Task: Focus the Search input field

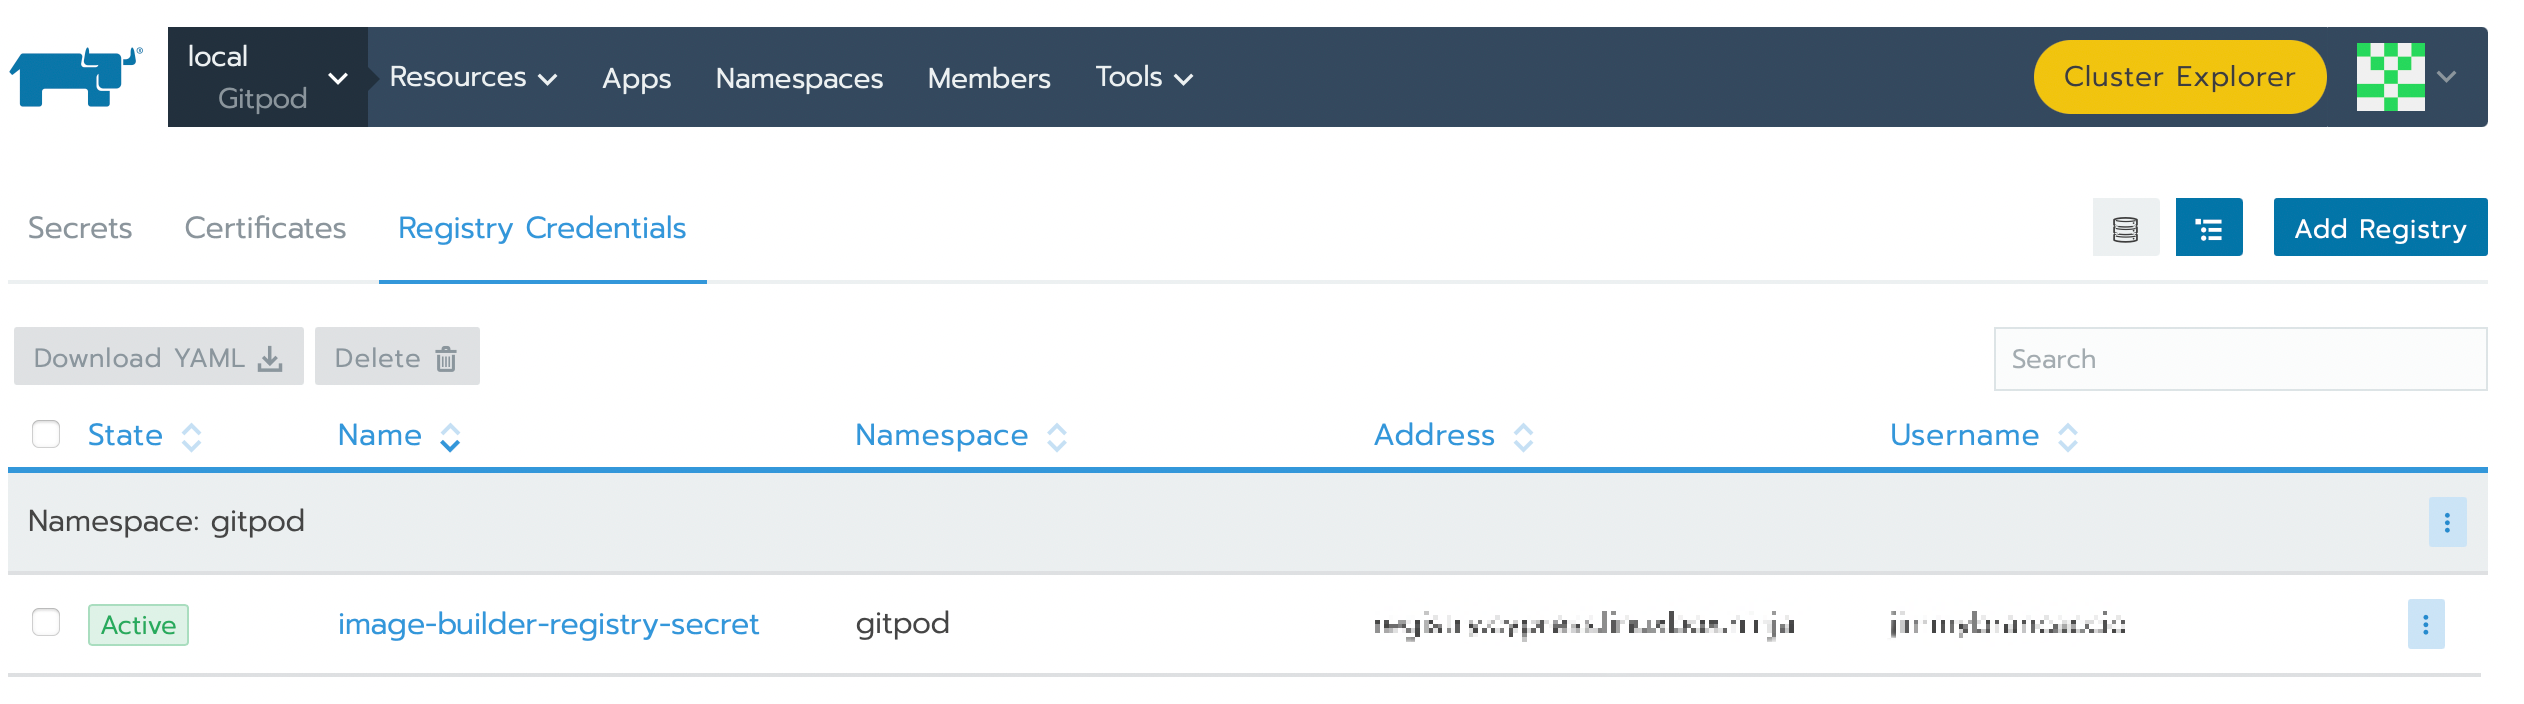Action: click(2240, 359)
